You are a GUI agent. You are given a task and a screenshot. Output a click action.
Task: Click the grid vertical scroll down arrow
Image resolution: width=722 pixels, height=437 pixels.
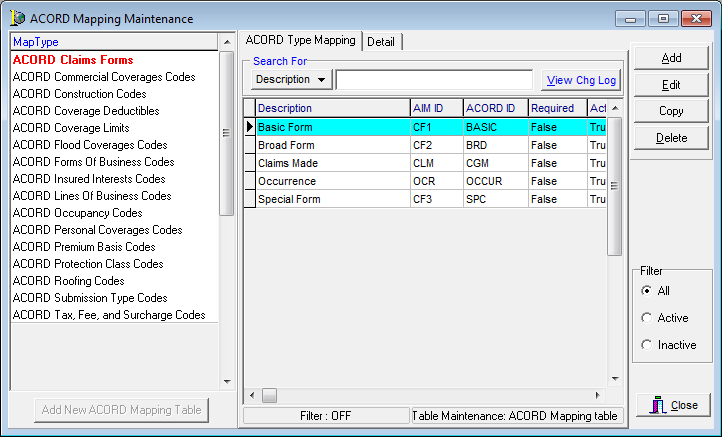click(x=615, y=379)
